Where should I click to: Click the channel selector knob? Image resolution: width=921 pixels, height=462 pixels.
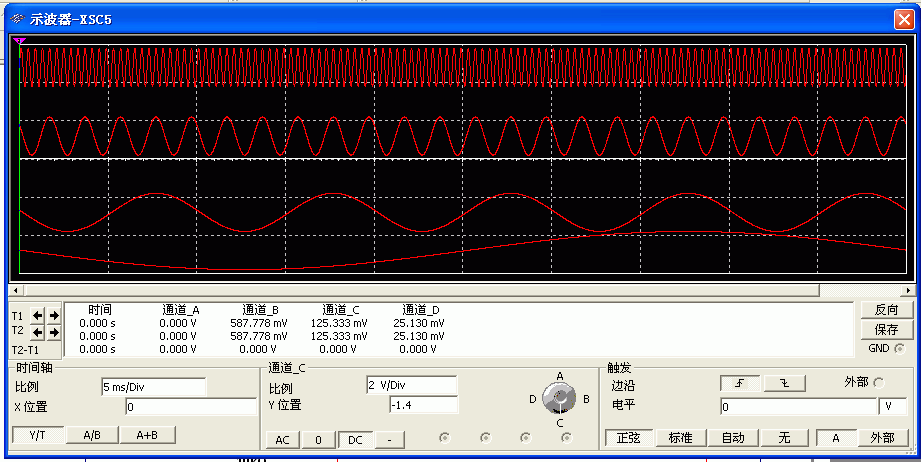(559, 400)
